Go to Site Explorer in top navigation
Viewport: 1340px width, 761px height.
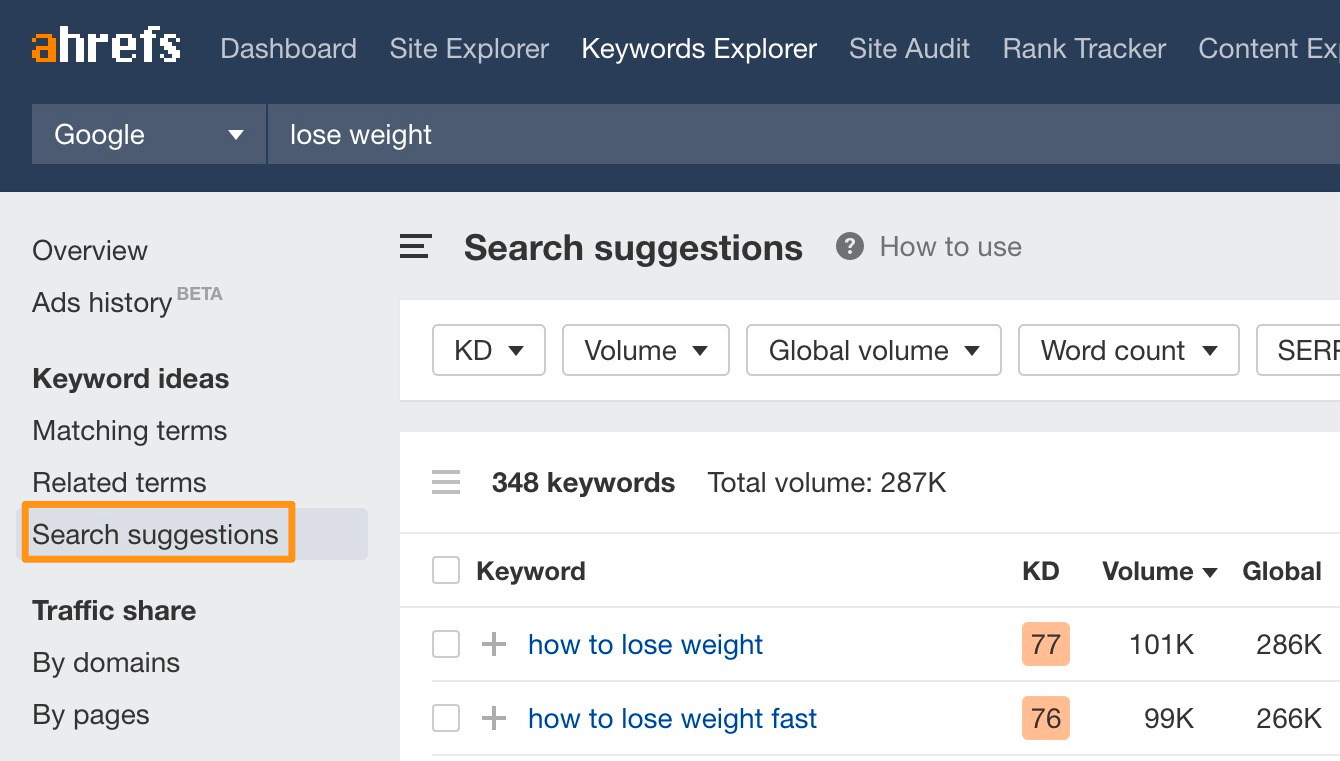pyautogui.click(x=469, y=49)
